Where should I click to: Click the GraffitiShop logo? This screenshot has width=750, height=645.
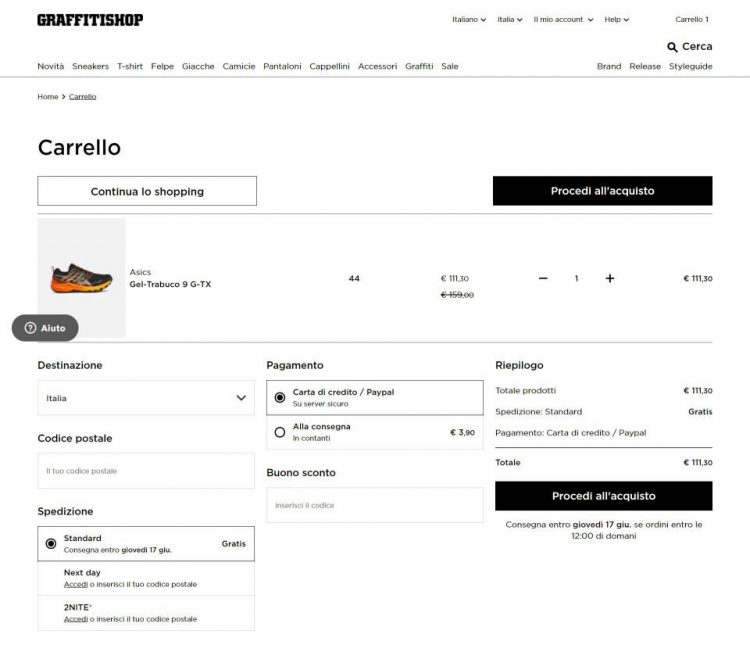[x=90, y=20]
